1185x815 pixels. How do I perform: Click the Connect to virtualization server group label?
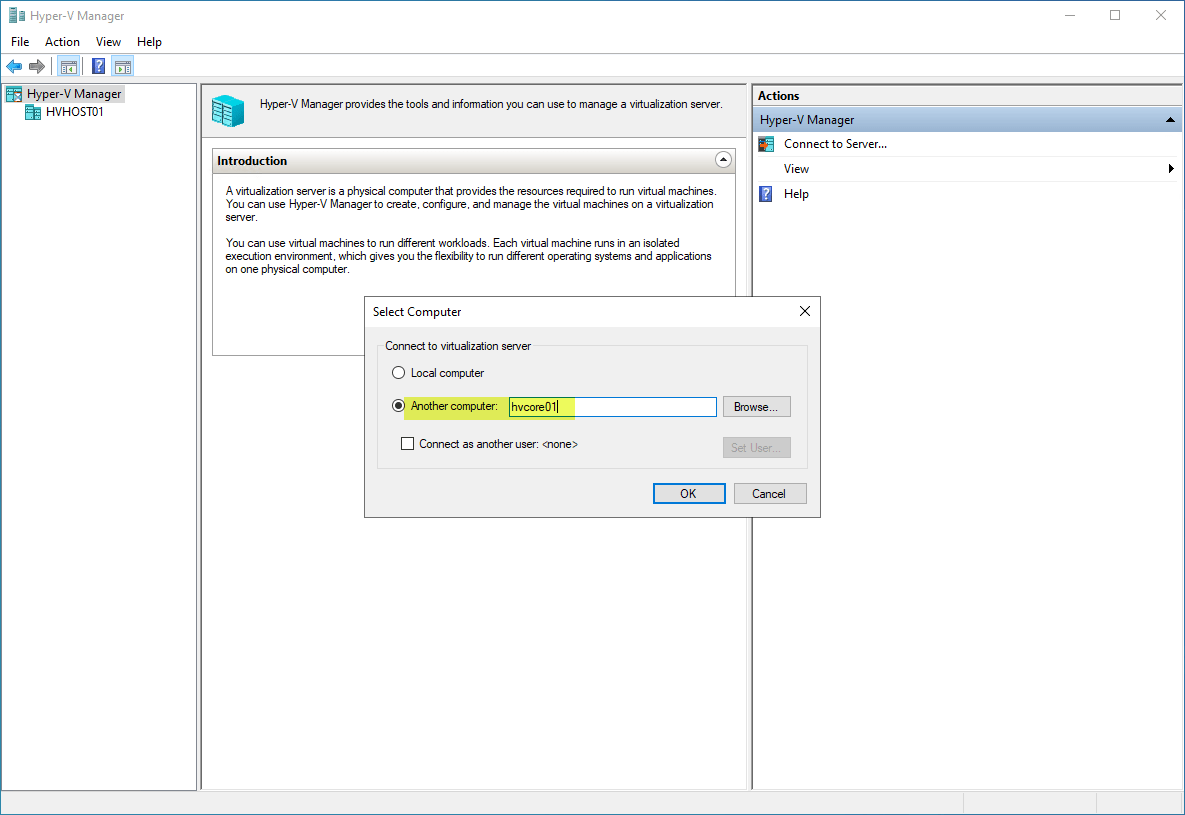click(458, 346)
